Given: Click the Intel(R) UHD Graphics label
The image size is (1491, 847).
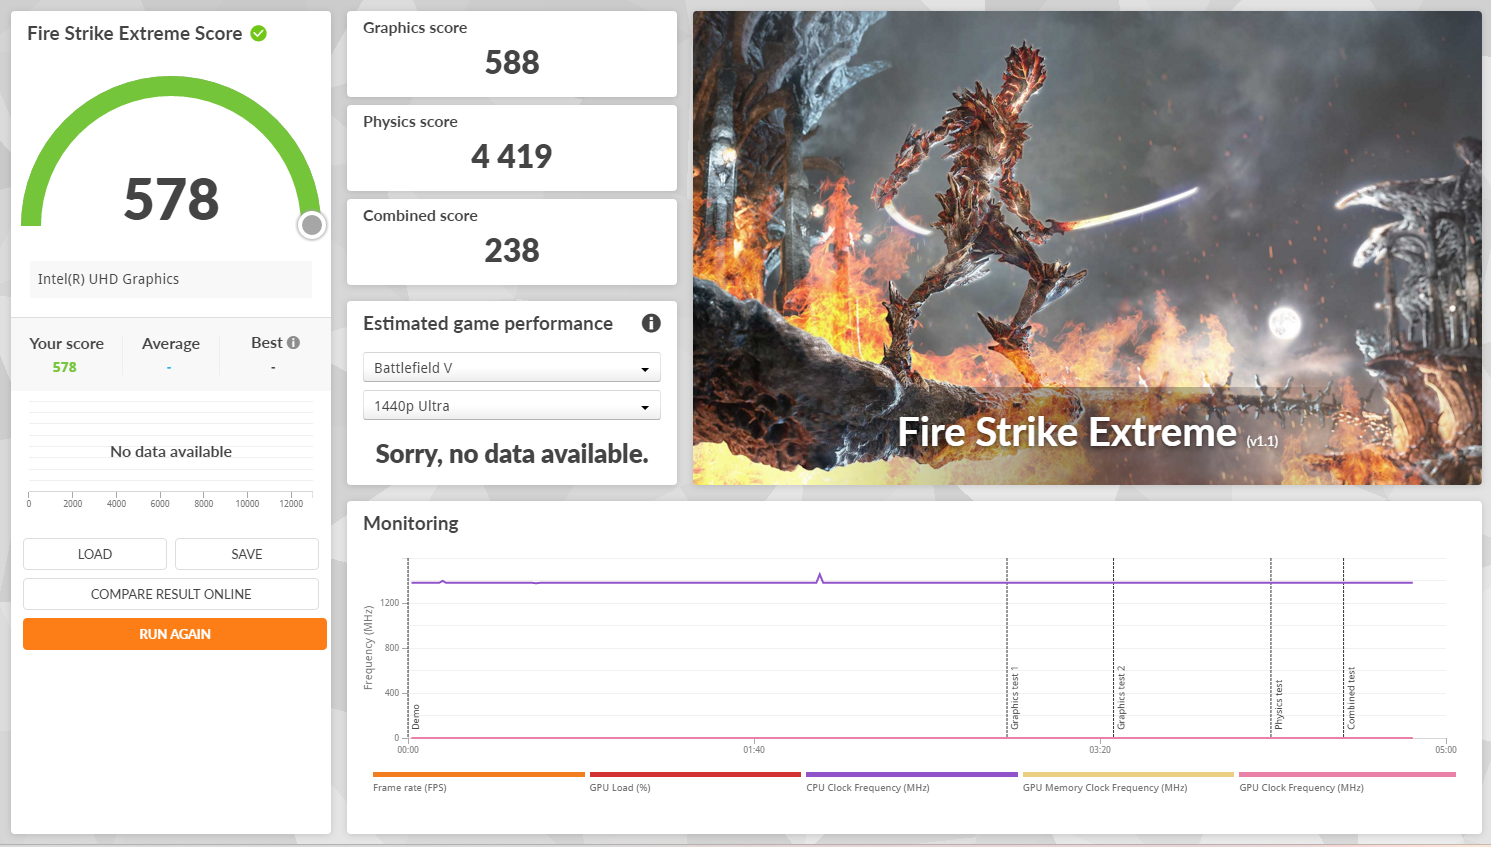Looking at the screenshot, I should (108, 279).
